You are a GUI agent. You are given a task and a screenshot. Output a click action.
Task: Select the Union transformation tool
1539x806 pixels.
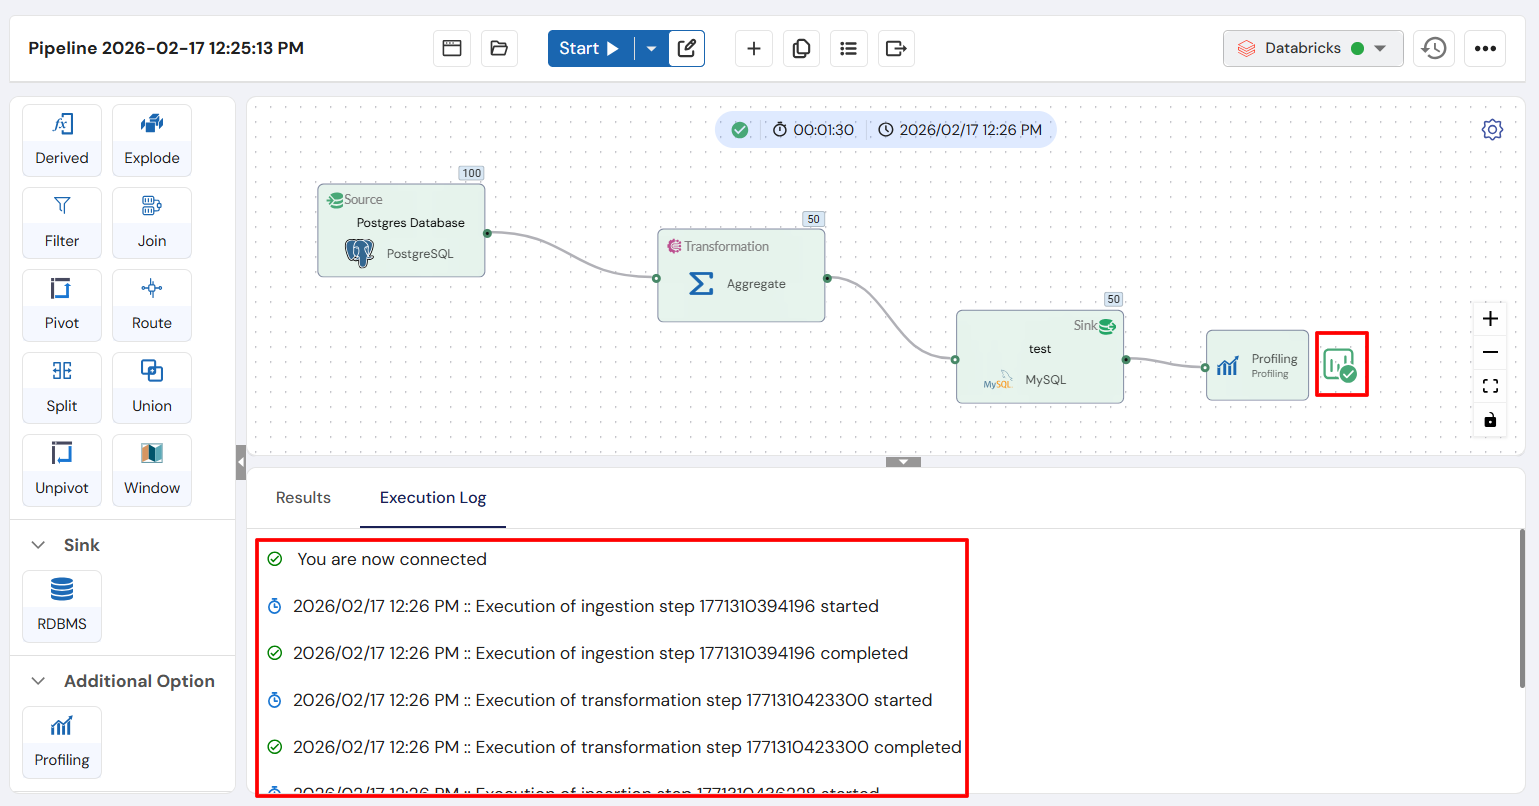point(151,387)
